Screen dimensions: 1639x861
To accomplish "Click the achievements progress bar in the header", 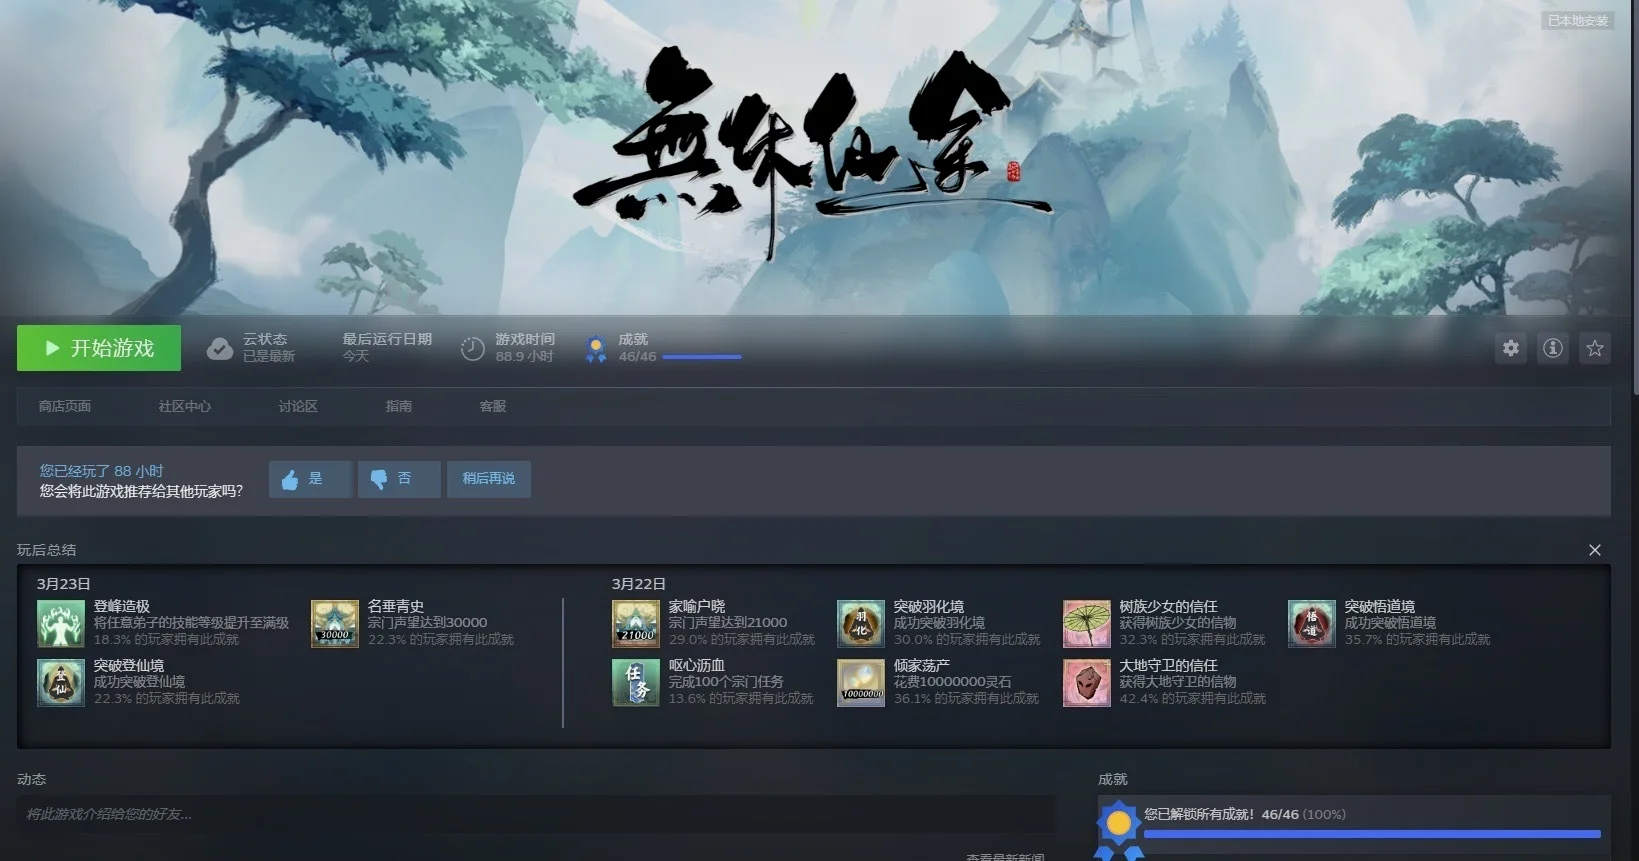I will (702, 357).
